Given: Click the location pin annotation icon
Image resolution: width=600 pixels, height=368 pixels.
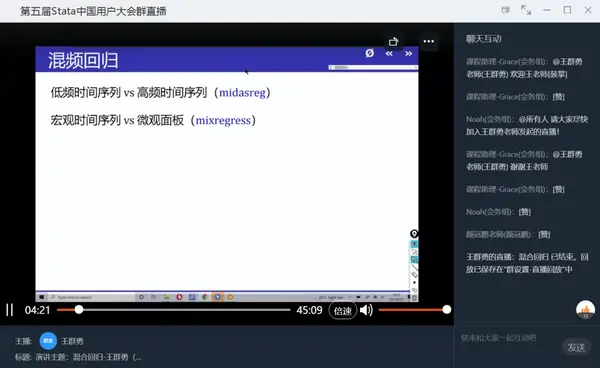Looking at the screenshot, I should pyautogui.click(x=414, y=234).
